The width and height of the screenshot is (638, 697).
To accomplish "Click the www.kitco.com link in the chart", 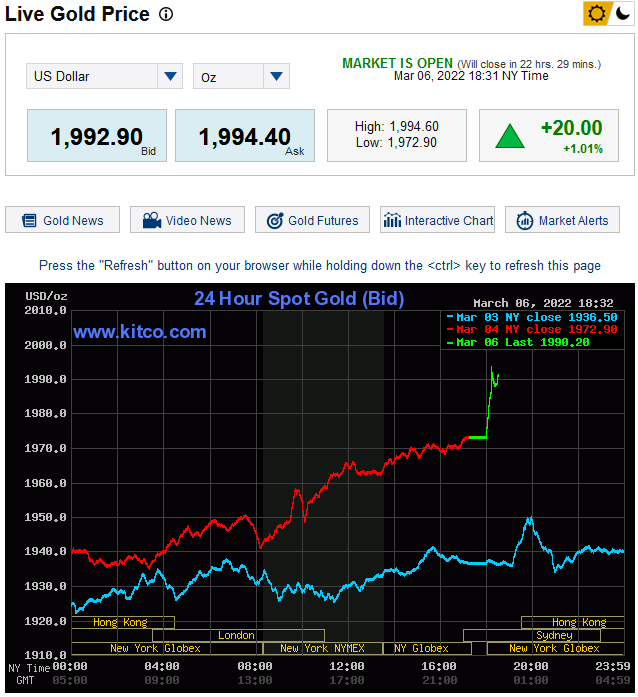I will pos(140,332).
